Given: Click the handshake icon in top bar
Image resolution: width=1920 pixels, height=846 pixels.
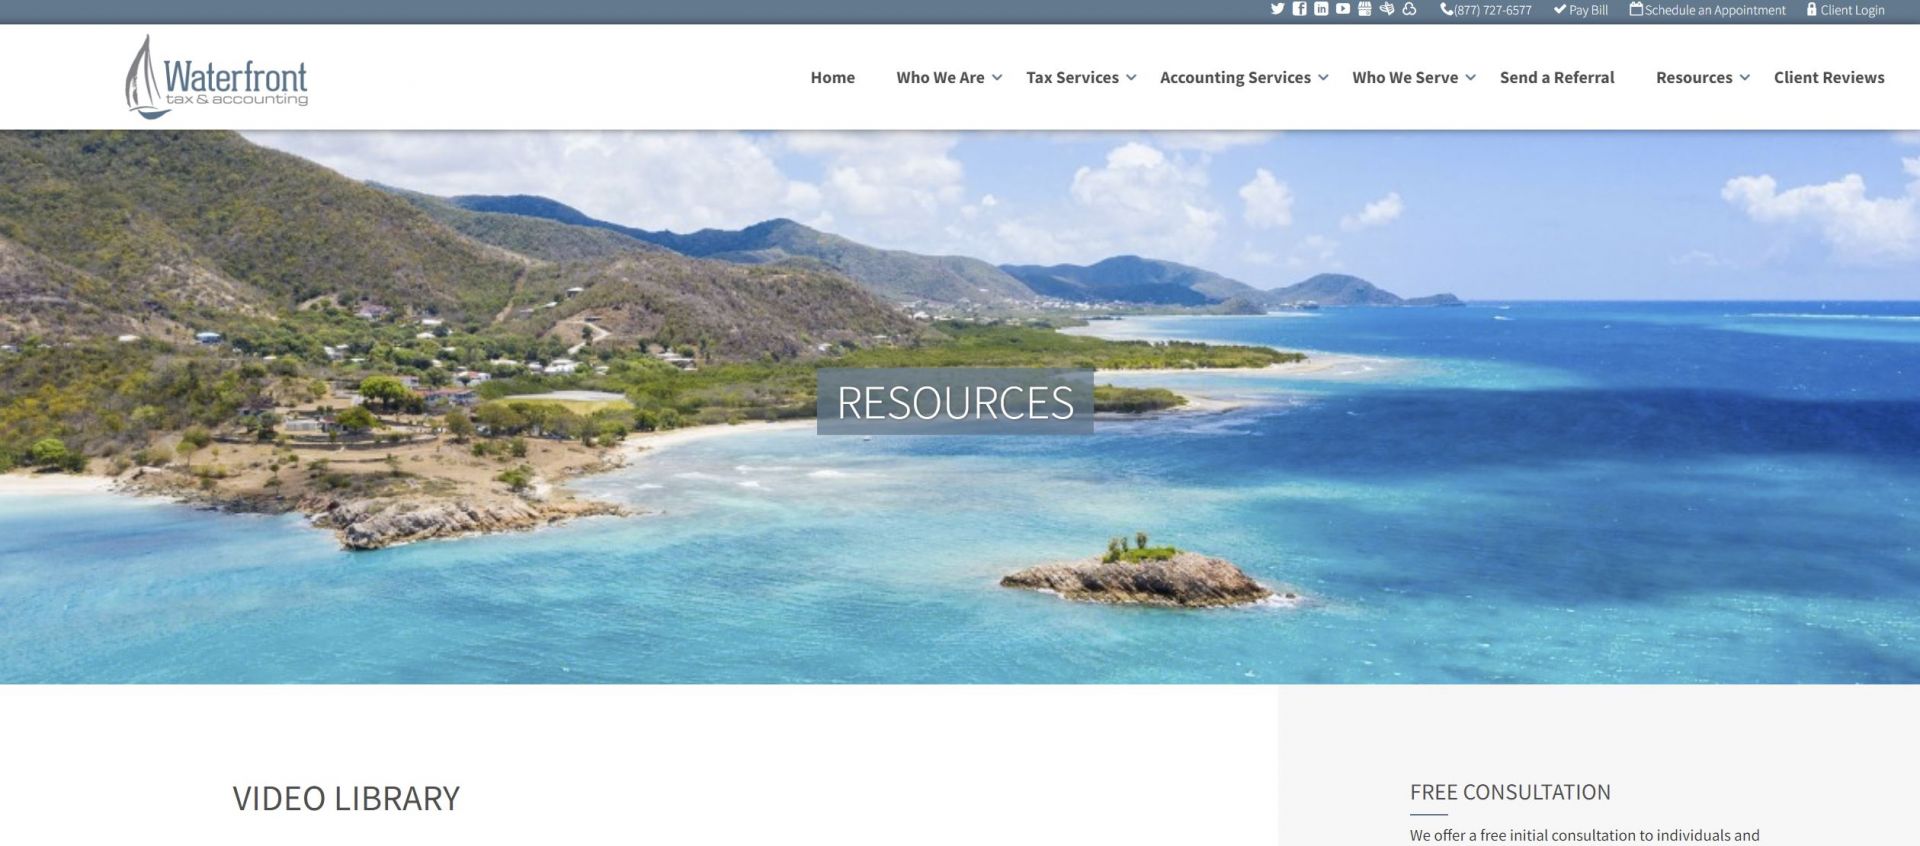Looking at the screenshot, I should coord(1387,9).
